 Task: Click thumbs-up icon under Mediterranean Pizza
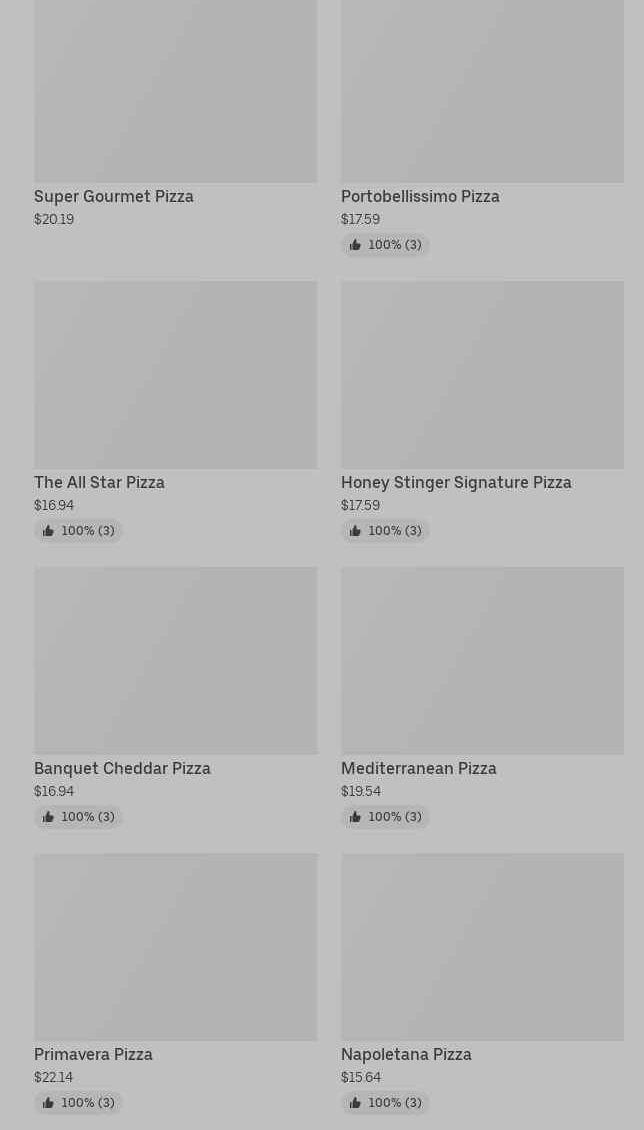click(x=355, y=817)
